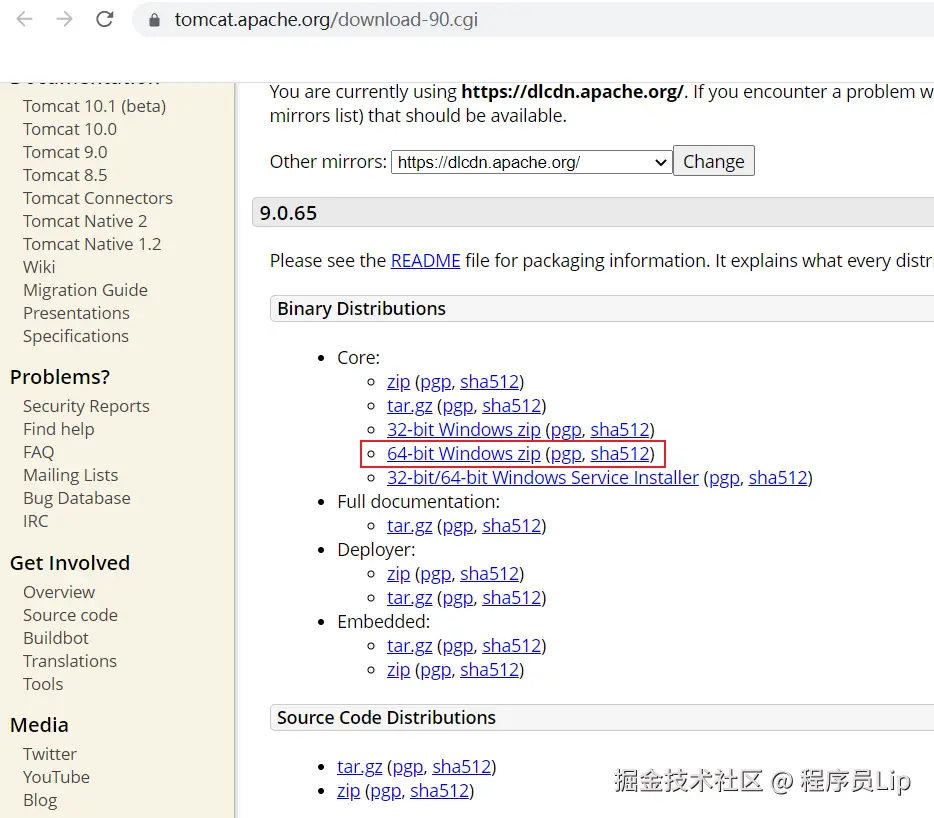The height and width of the screenshot is (818, 934).
Task: Download the Deployer zip
Action: 398,574
